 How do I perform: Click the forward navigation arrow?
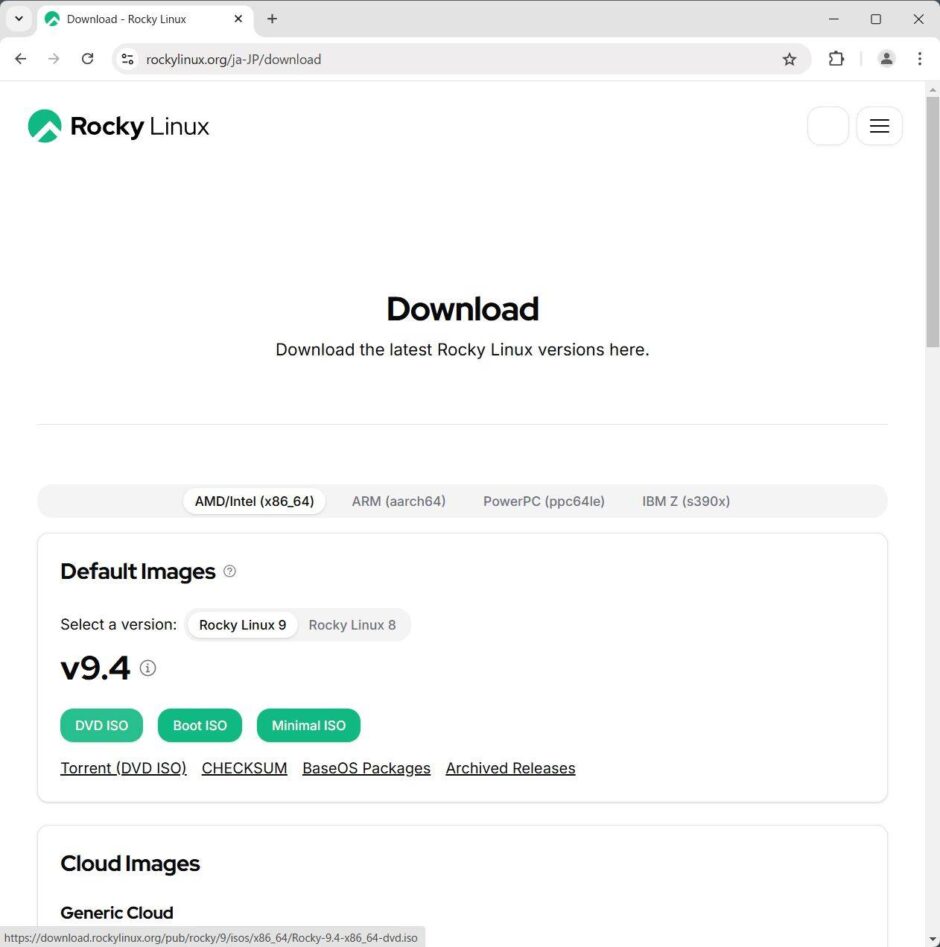[x=54, y=59]
